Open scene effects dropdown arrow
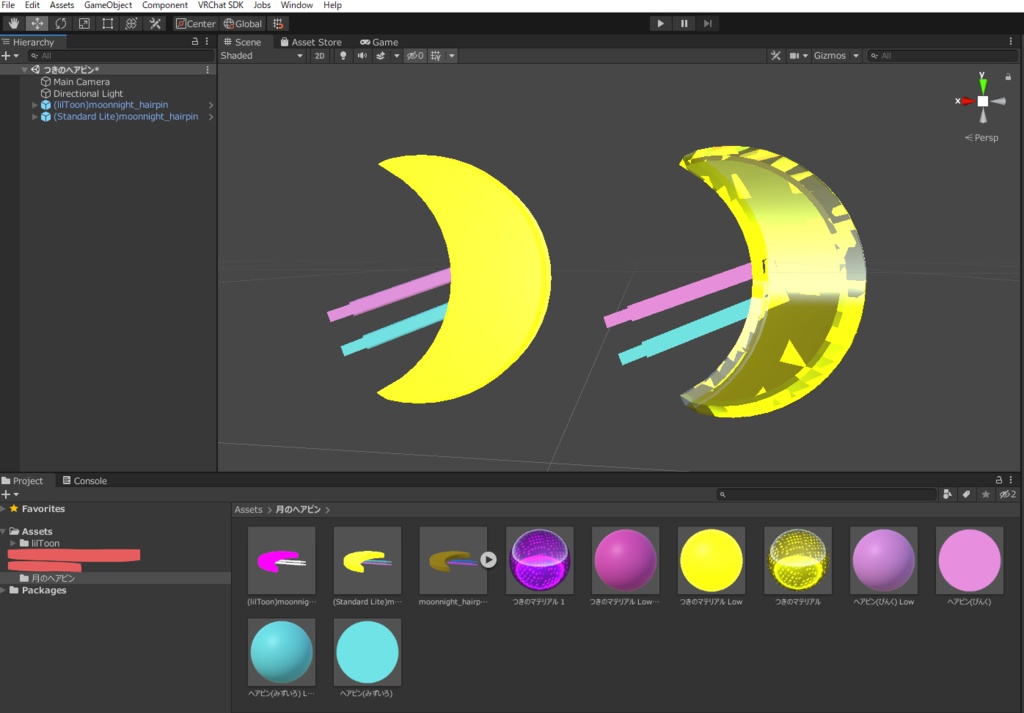 click(x=396, y=55)
